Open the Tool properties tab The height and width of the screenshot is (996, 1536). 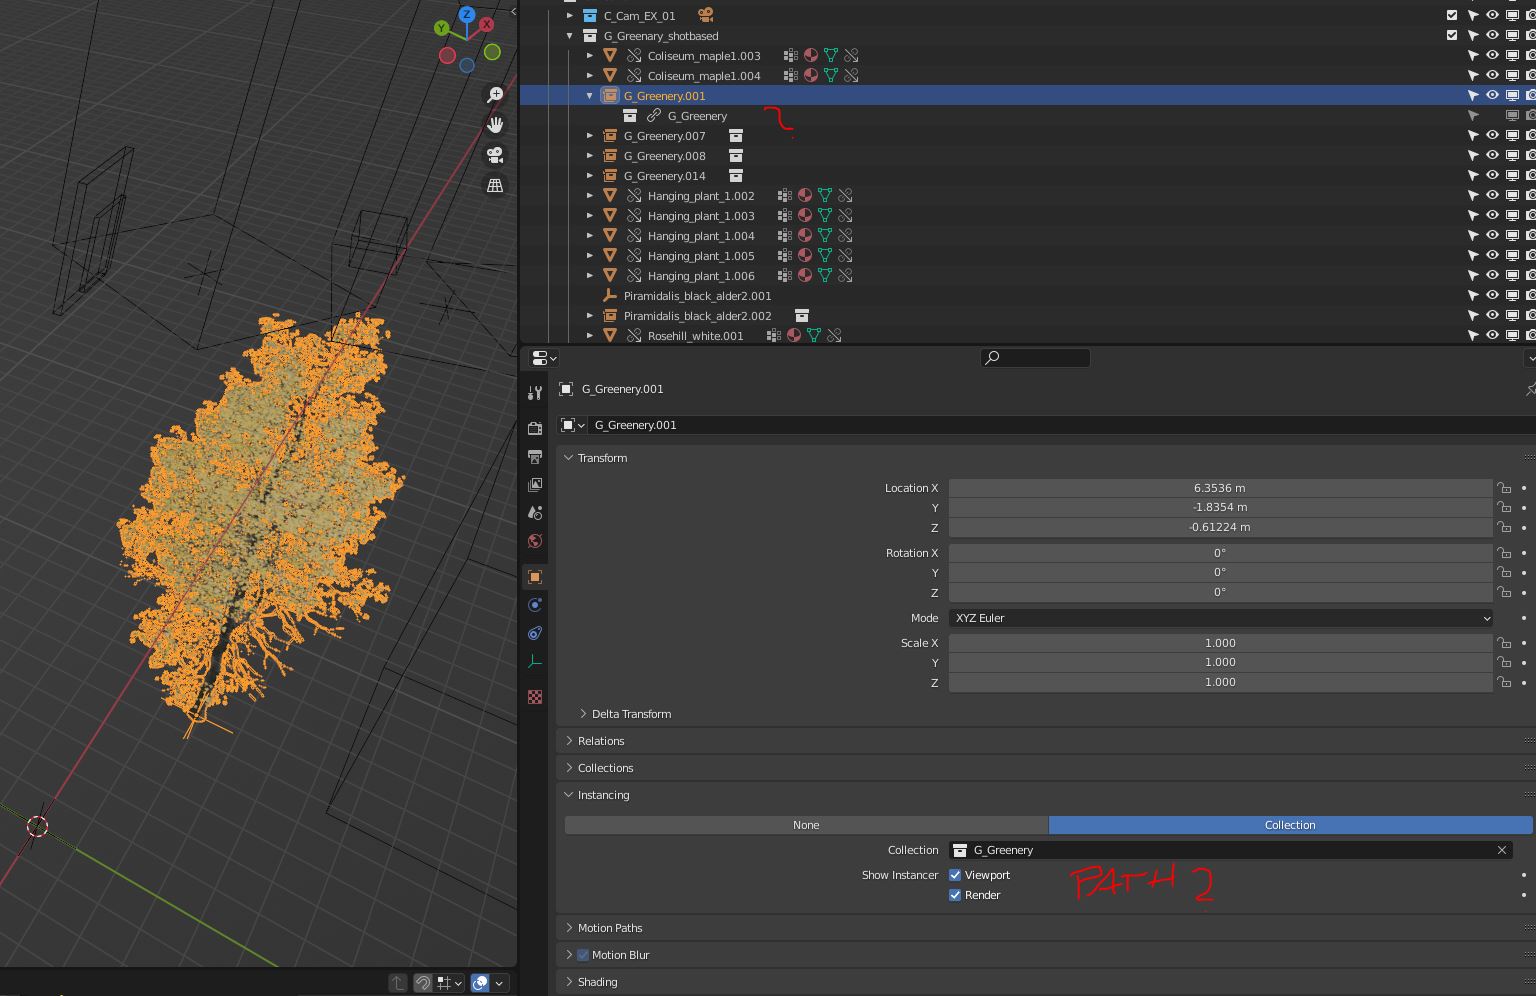[x=535, y=393]
